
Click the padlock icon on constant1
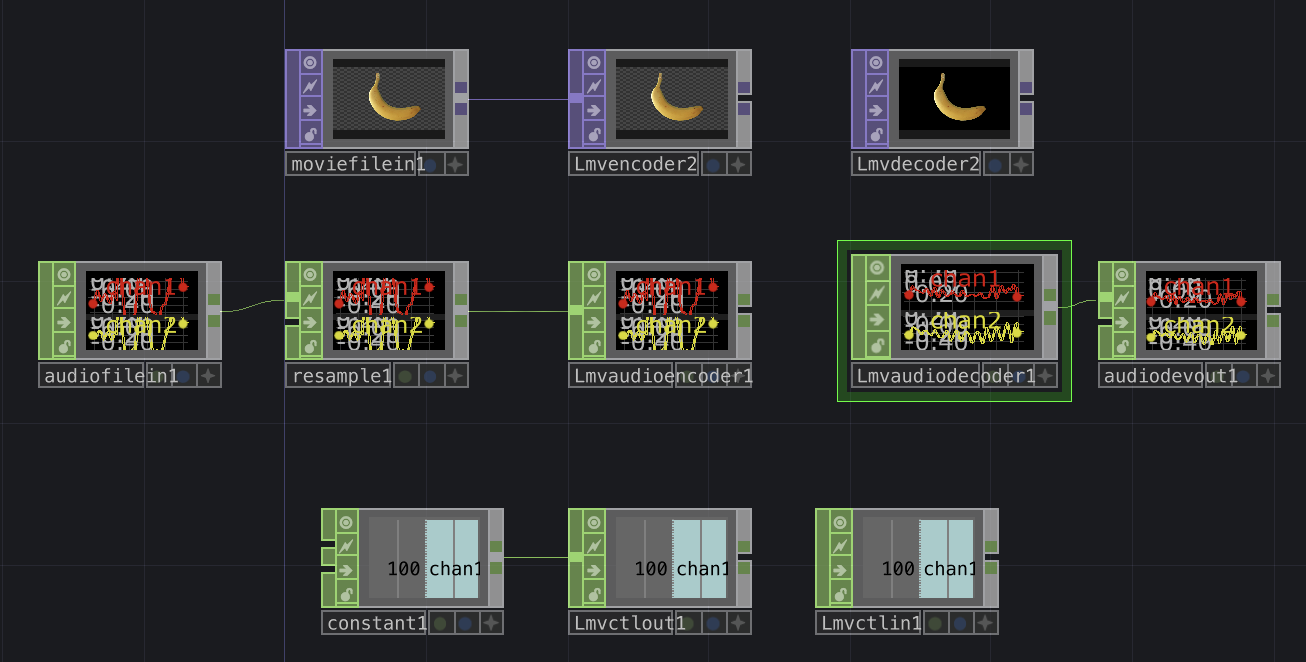tap(346, 594)
